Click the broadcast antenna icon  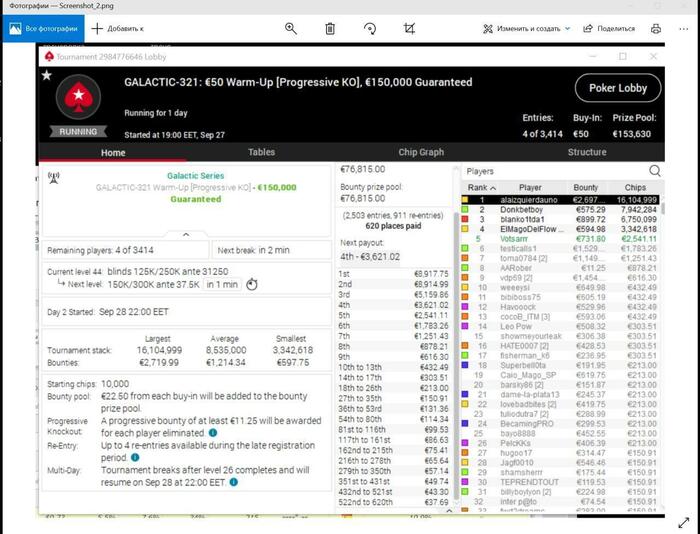click(54, 178)
